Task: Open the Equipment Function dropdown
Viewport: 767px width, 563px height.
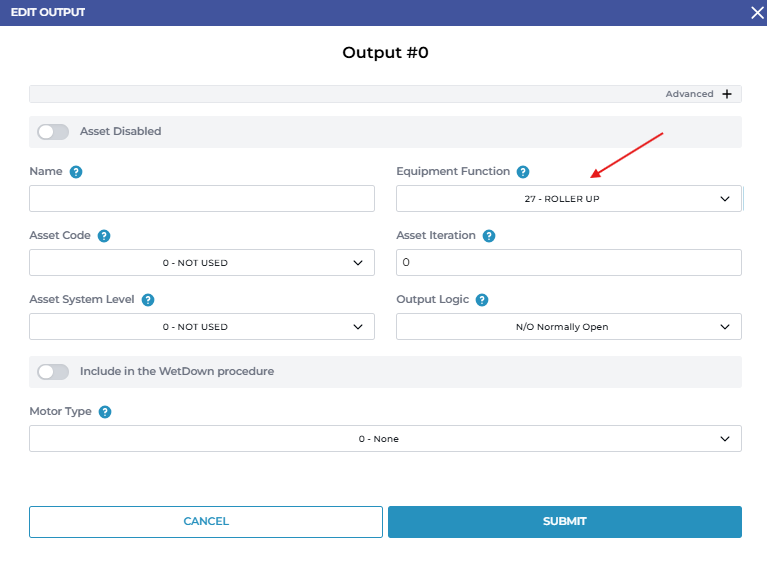Action: click(x=568, y=199)
